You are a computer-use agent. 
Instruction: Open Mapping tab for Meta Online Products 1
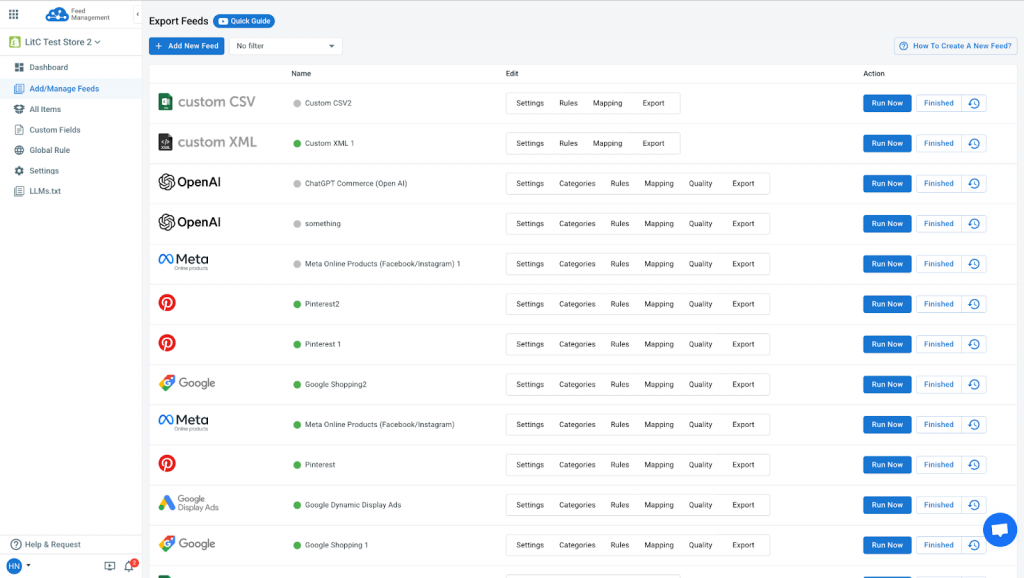pyautogui.click(x=658, y=264)
